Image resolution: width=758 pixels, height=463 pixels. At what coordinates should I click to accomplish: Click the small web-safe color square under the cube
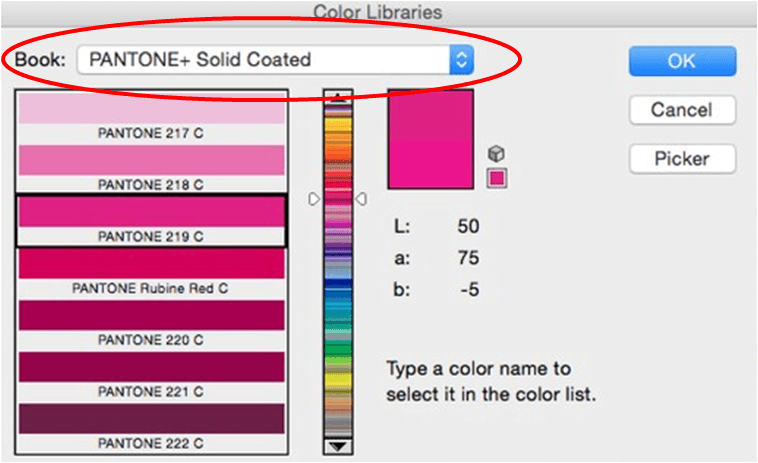coord(496,178)
